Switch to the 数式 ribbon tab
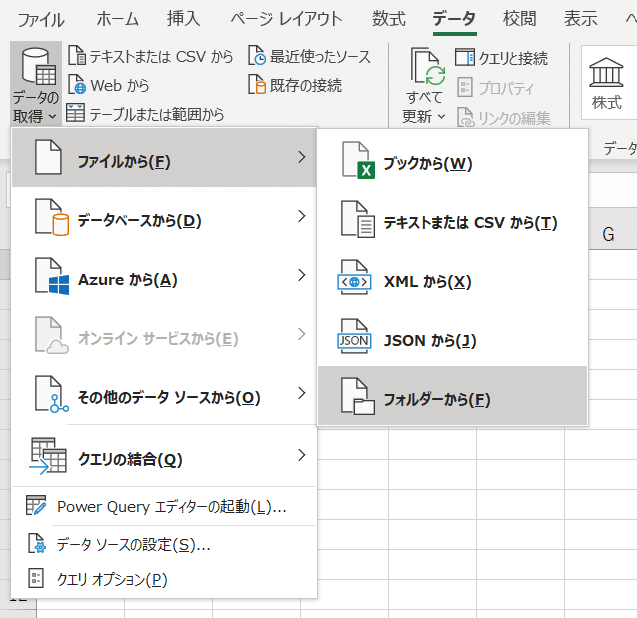Image resolution: width=637 pixels, height=618 pixels. (388, 18)
